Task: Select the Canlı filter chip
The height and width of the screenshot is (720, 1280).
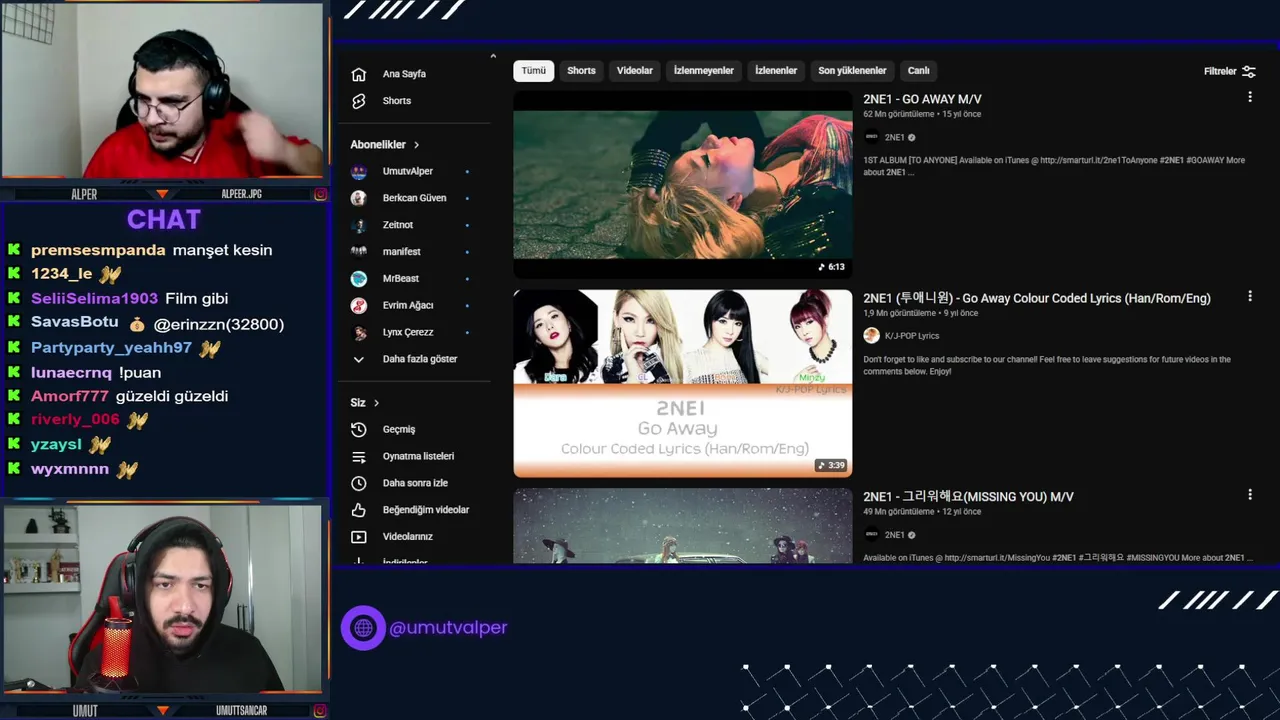Action: pos(919,71)
